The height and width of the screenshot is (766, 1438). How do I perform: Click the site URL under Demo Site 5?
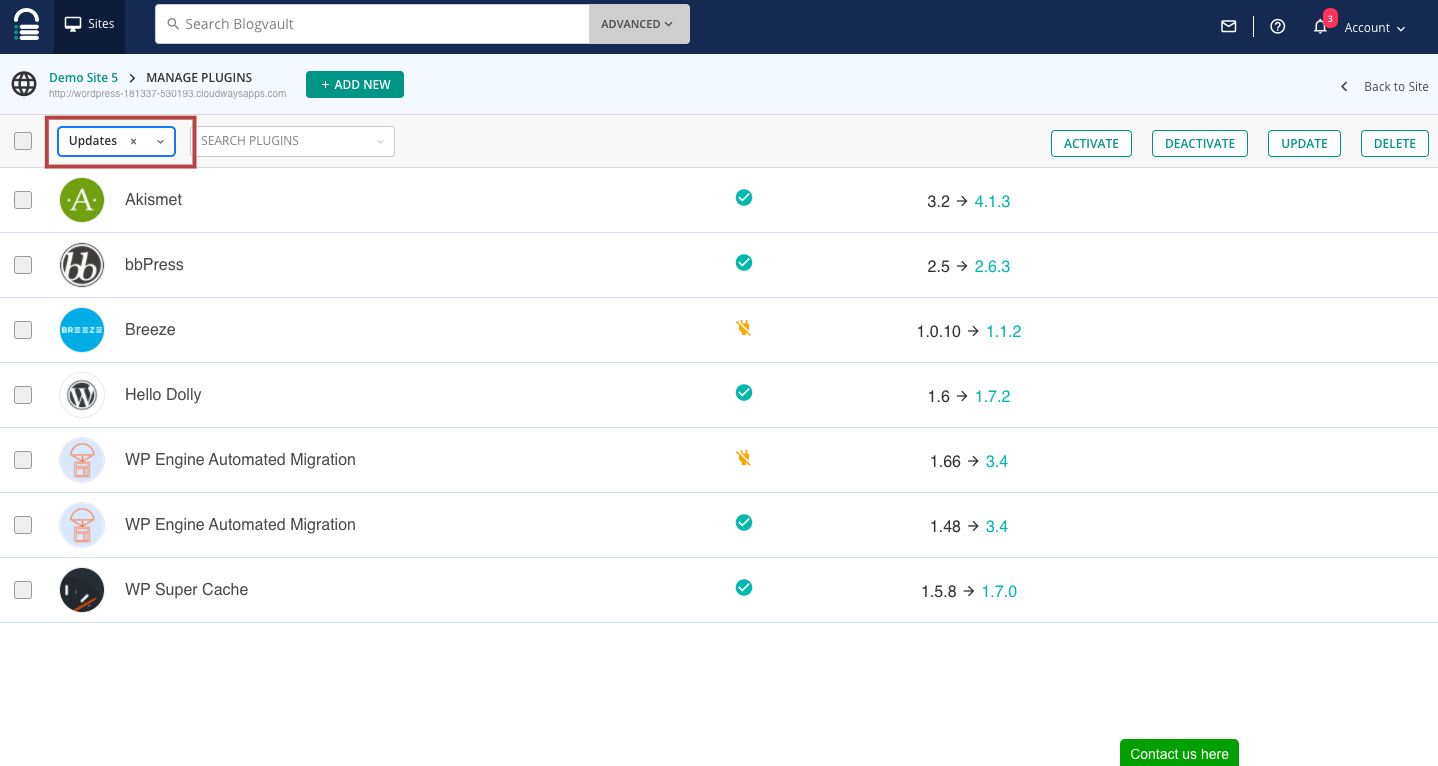tap(167, 93)
